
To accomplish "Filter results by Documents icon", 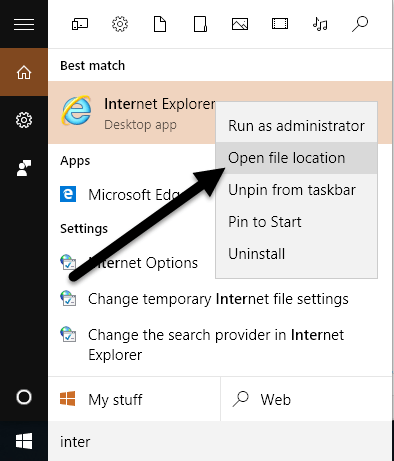I will (160, 24).
